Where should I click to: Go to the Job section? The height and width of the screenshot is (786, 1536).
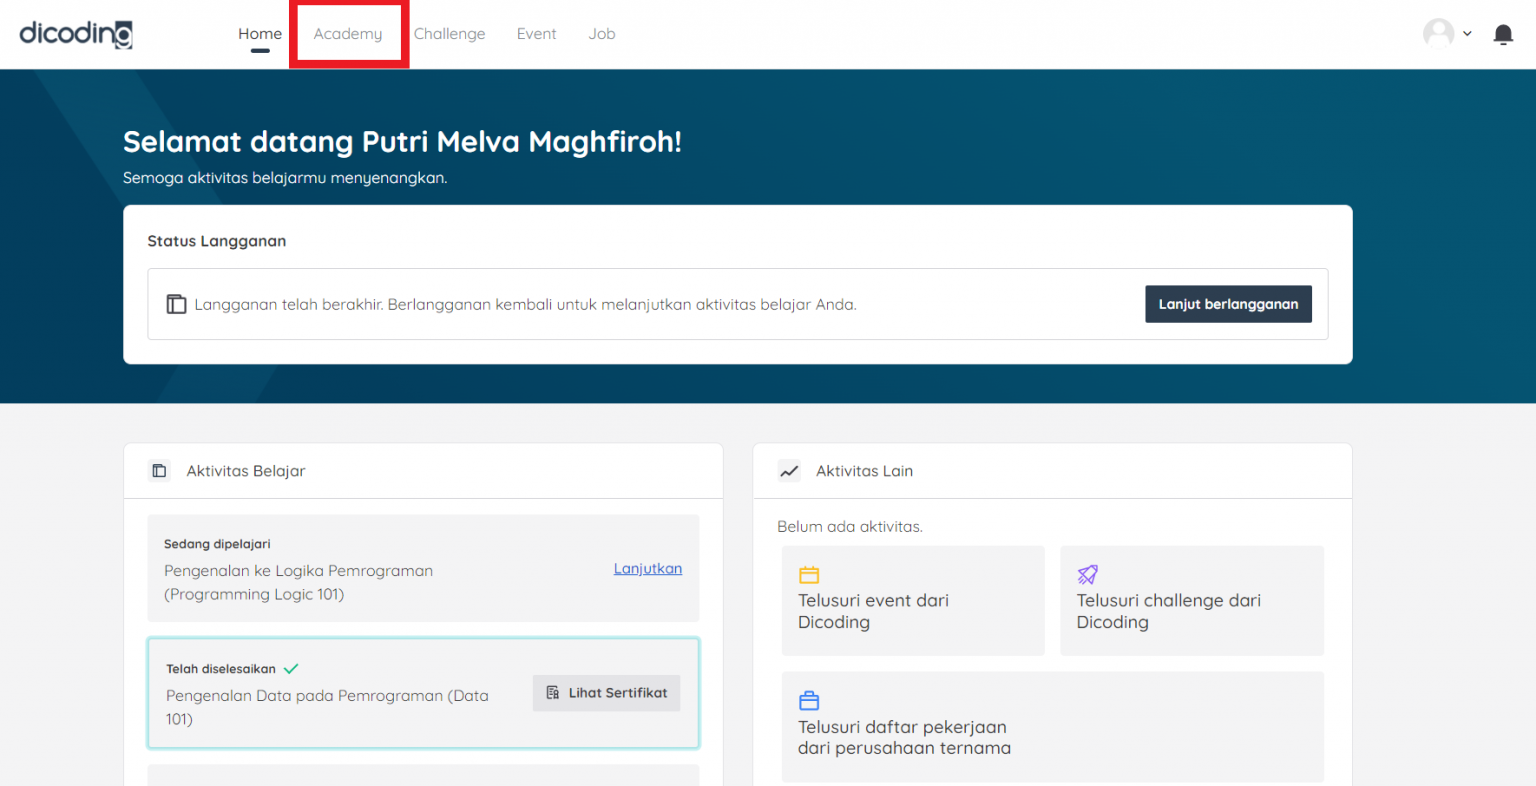point(601,33)
